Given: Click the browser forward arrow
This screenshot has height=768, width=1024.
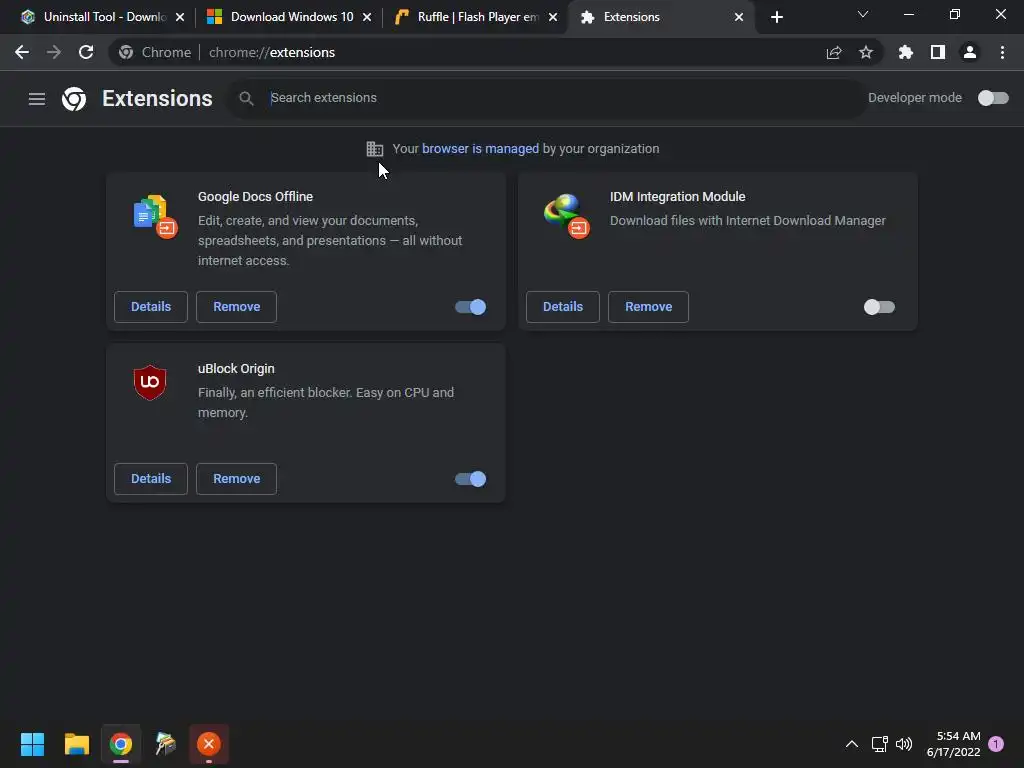Looking at the screenshot, I should [x=54, y=52].
